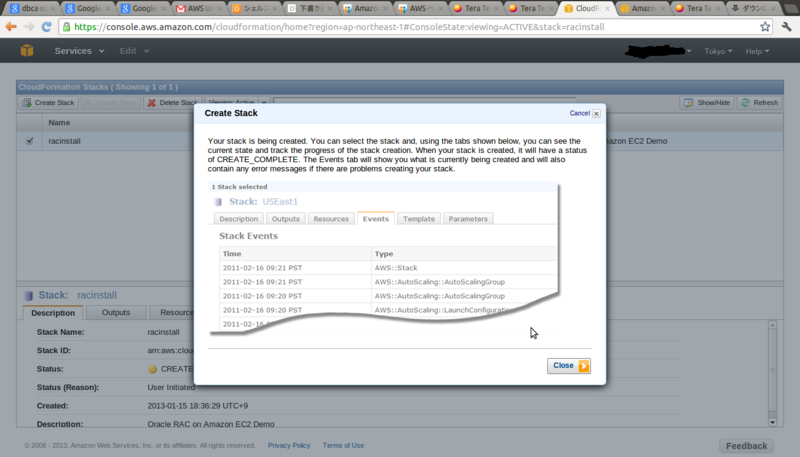Go back using browser back arrow
Viewport: 800px width, 457px height.
[x=11, y=27]
